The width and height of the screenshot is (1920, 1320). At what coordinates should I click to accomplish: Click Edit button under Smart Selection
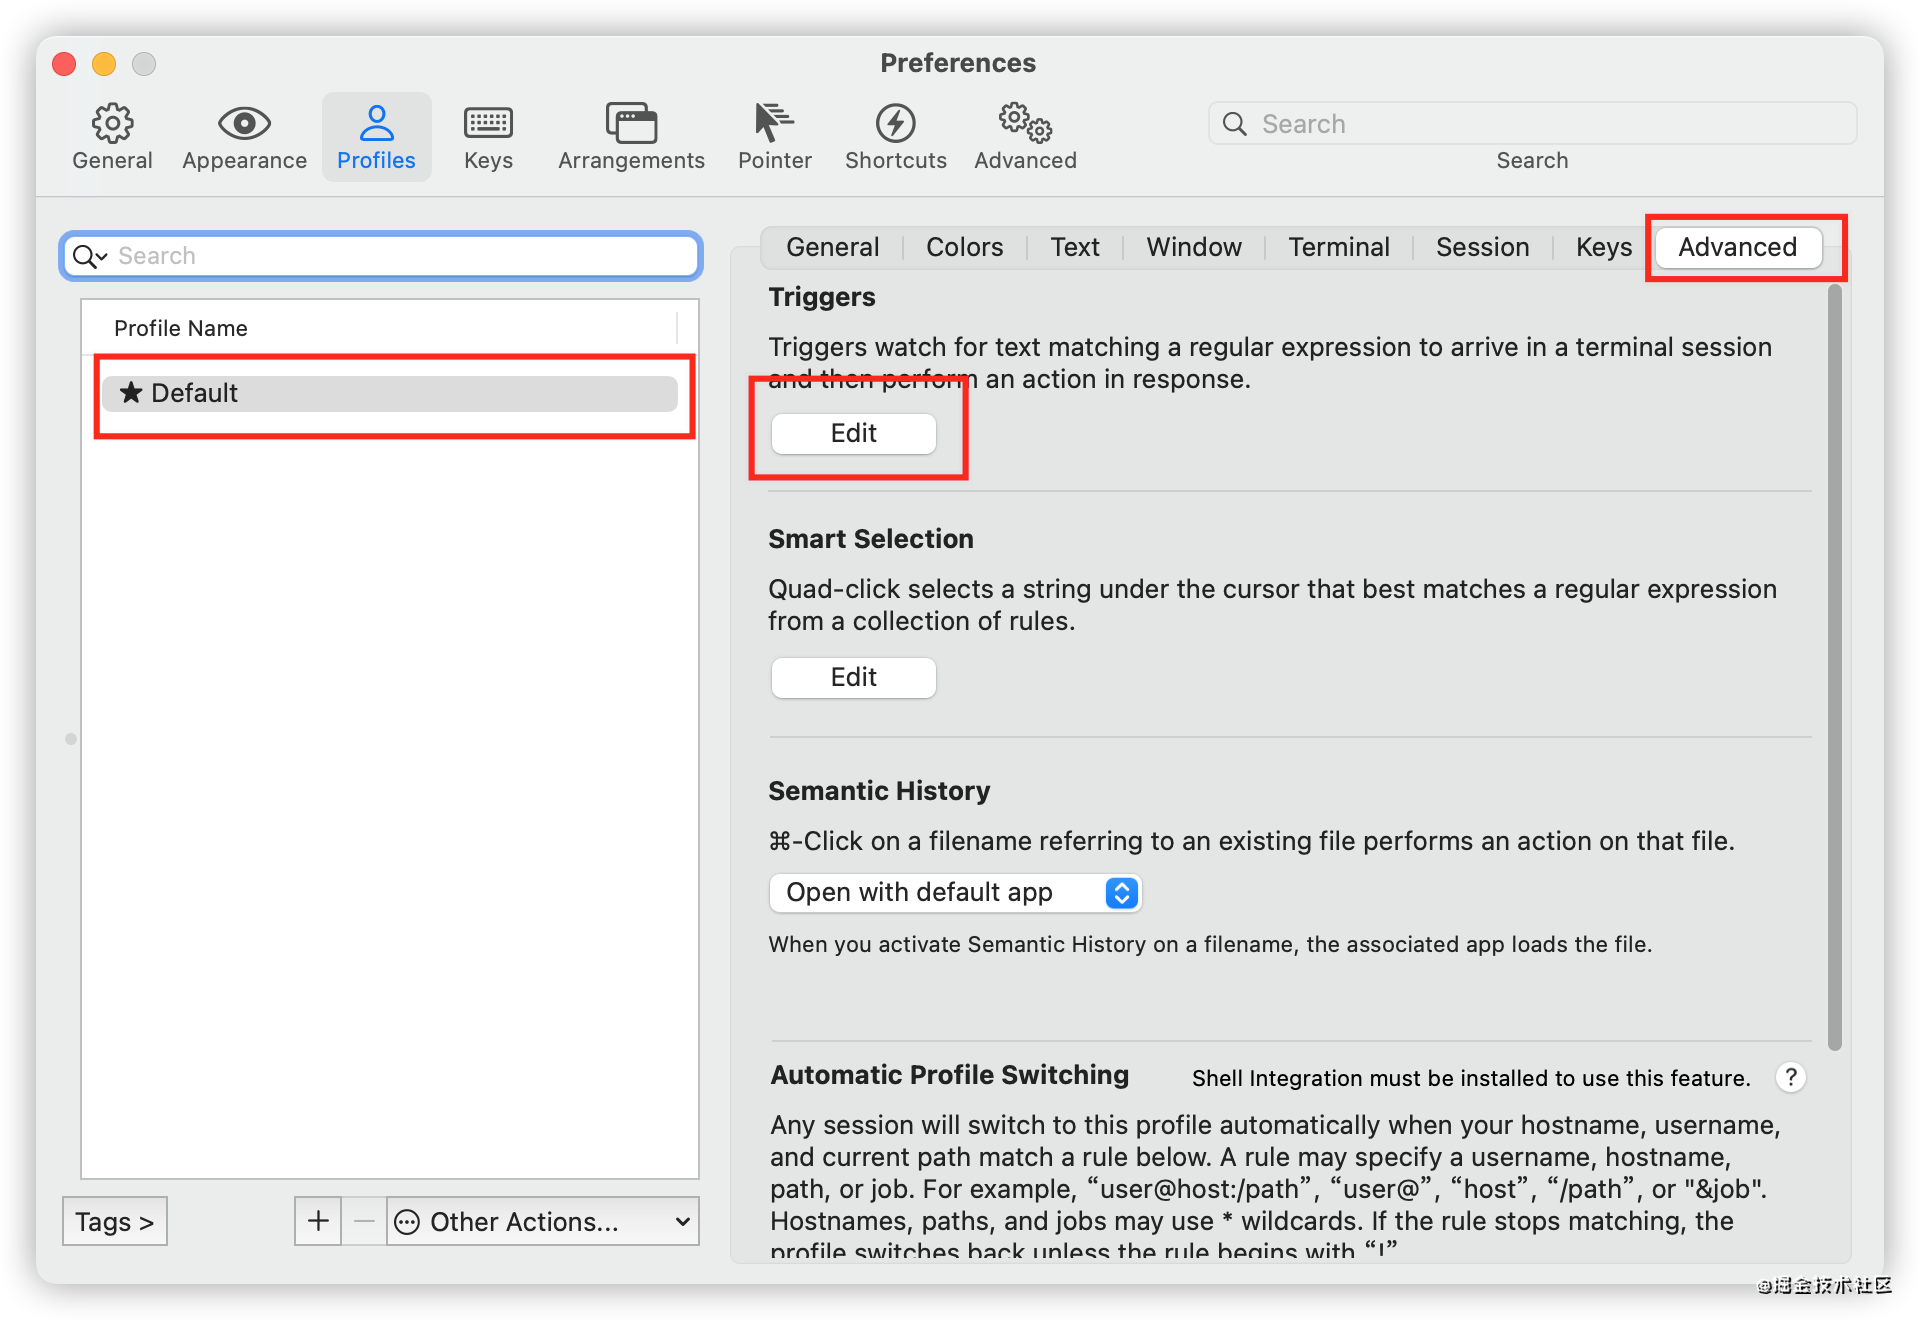point(853,677)
